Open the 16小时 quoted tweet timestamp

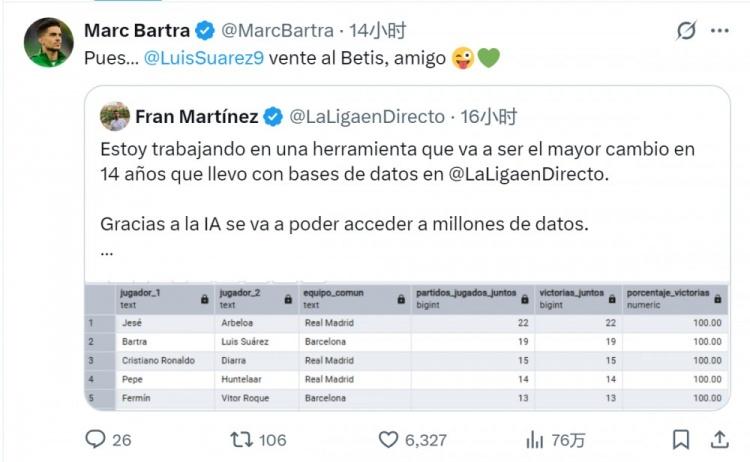489,117
